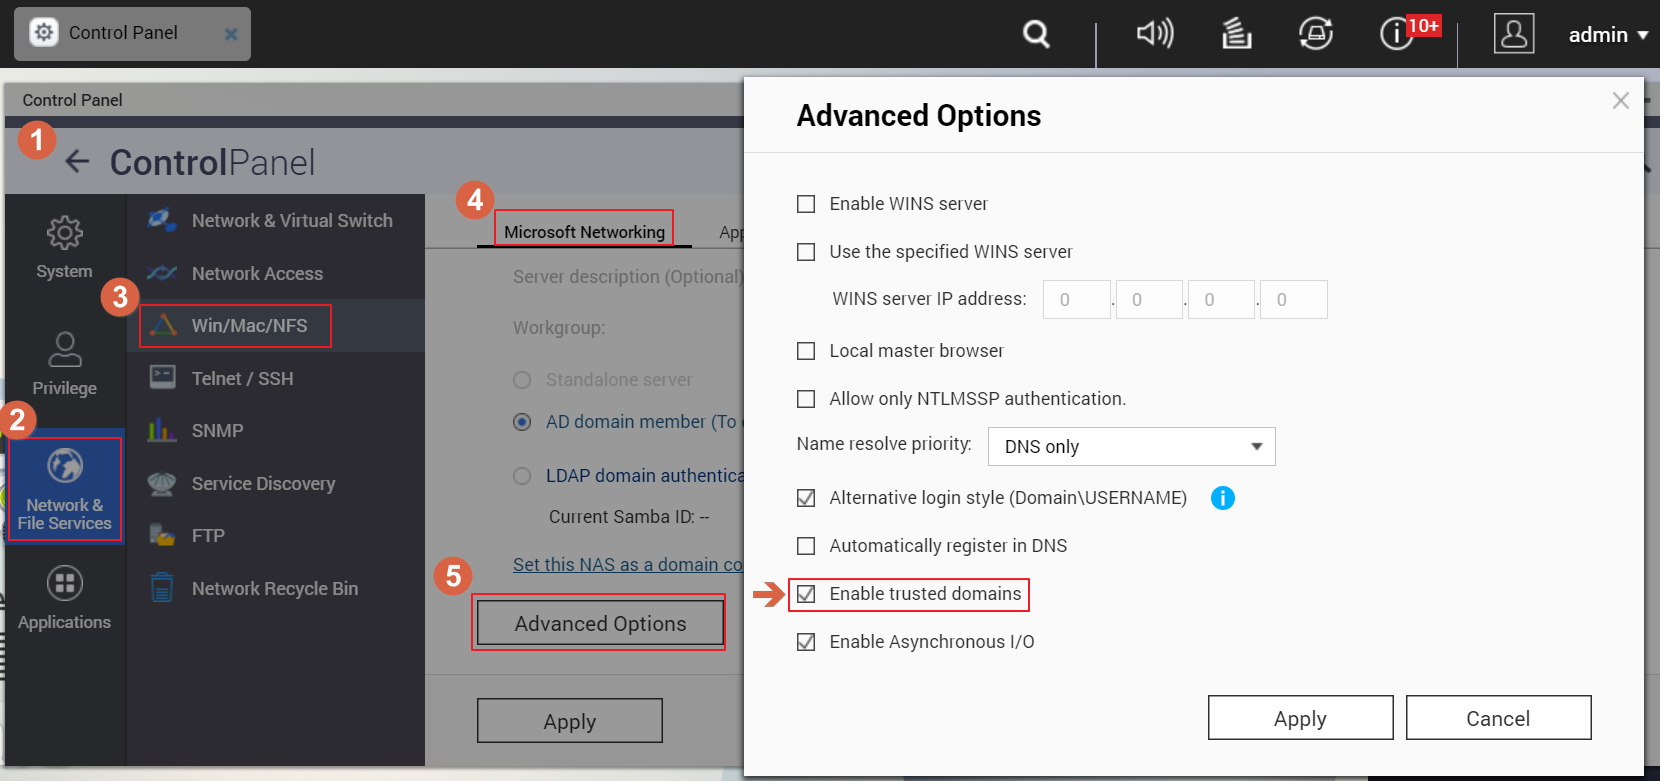Expand the admin account menu
Screen dimensions: 1660x781
click(x=1606, y=33)
